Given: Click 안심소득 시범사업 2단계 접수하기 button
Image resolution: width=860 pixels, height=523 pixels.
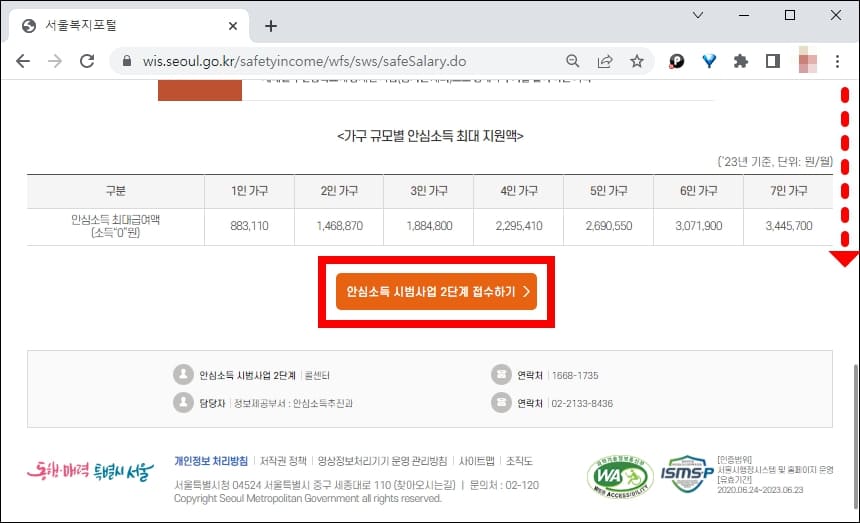Looking at the screenshot, I should (436, 292).
